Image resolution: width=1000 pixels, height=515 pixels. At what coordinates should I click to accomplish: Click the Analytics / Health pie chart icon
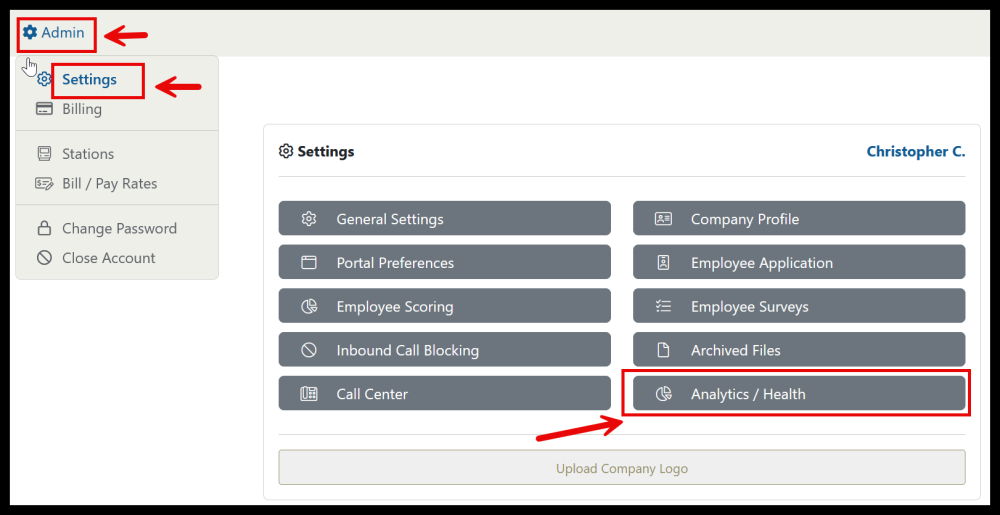coord(663,394)
